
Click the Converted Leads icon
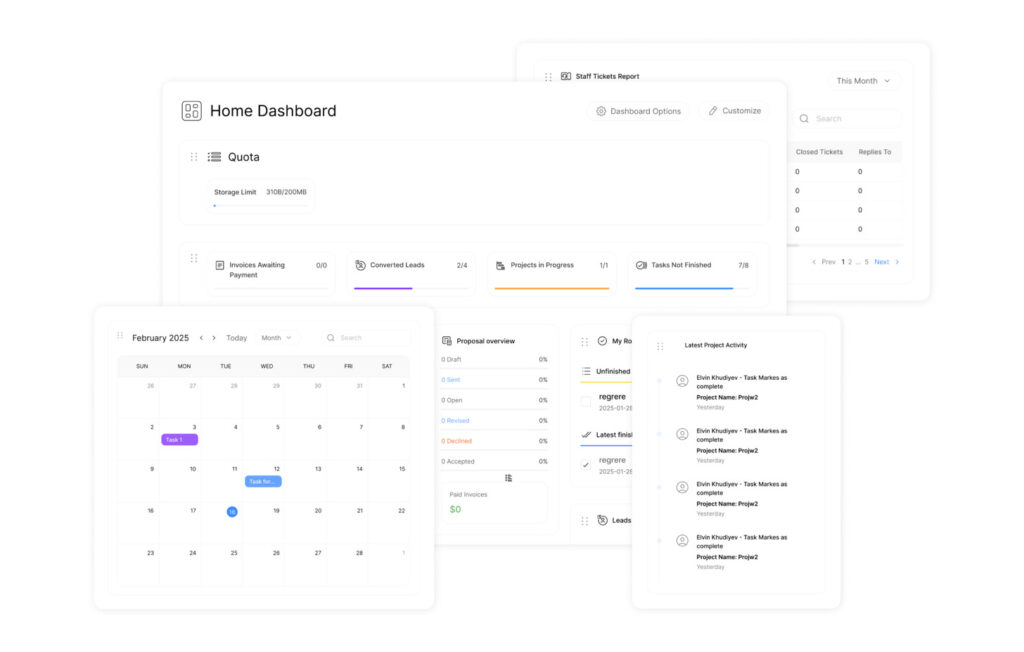click(360, 265)
